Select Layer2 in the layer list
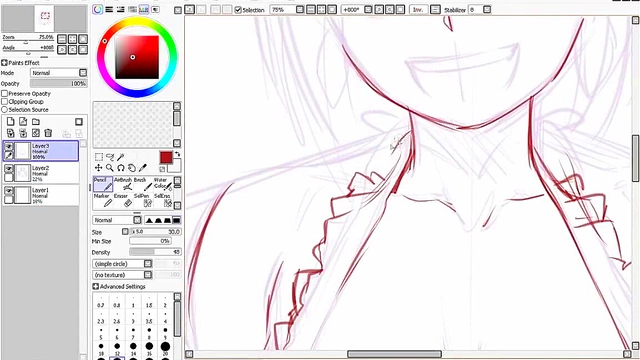This screenshot has width=640, height=360. tap(41, 173)
